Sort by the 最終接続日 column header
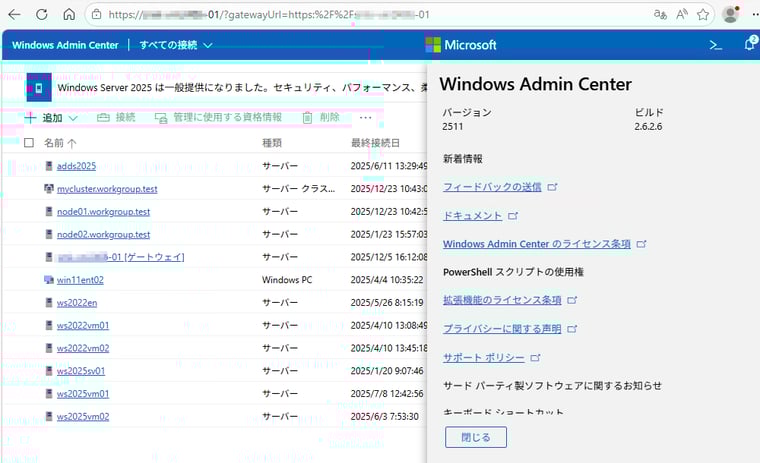This screenshot has width=760, height=463. 375,143
